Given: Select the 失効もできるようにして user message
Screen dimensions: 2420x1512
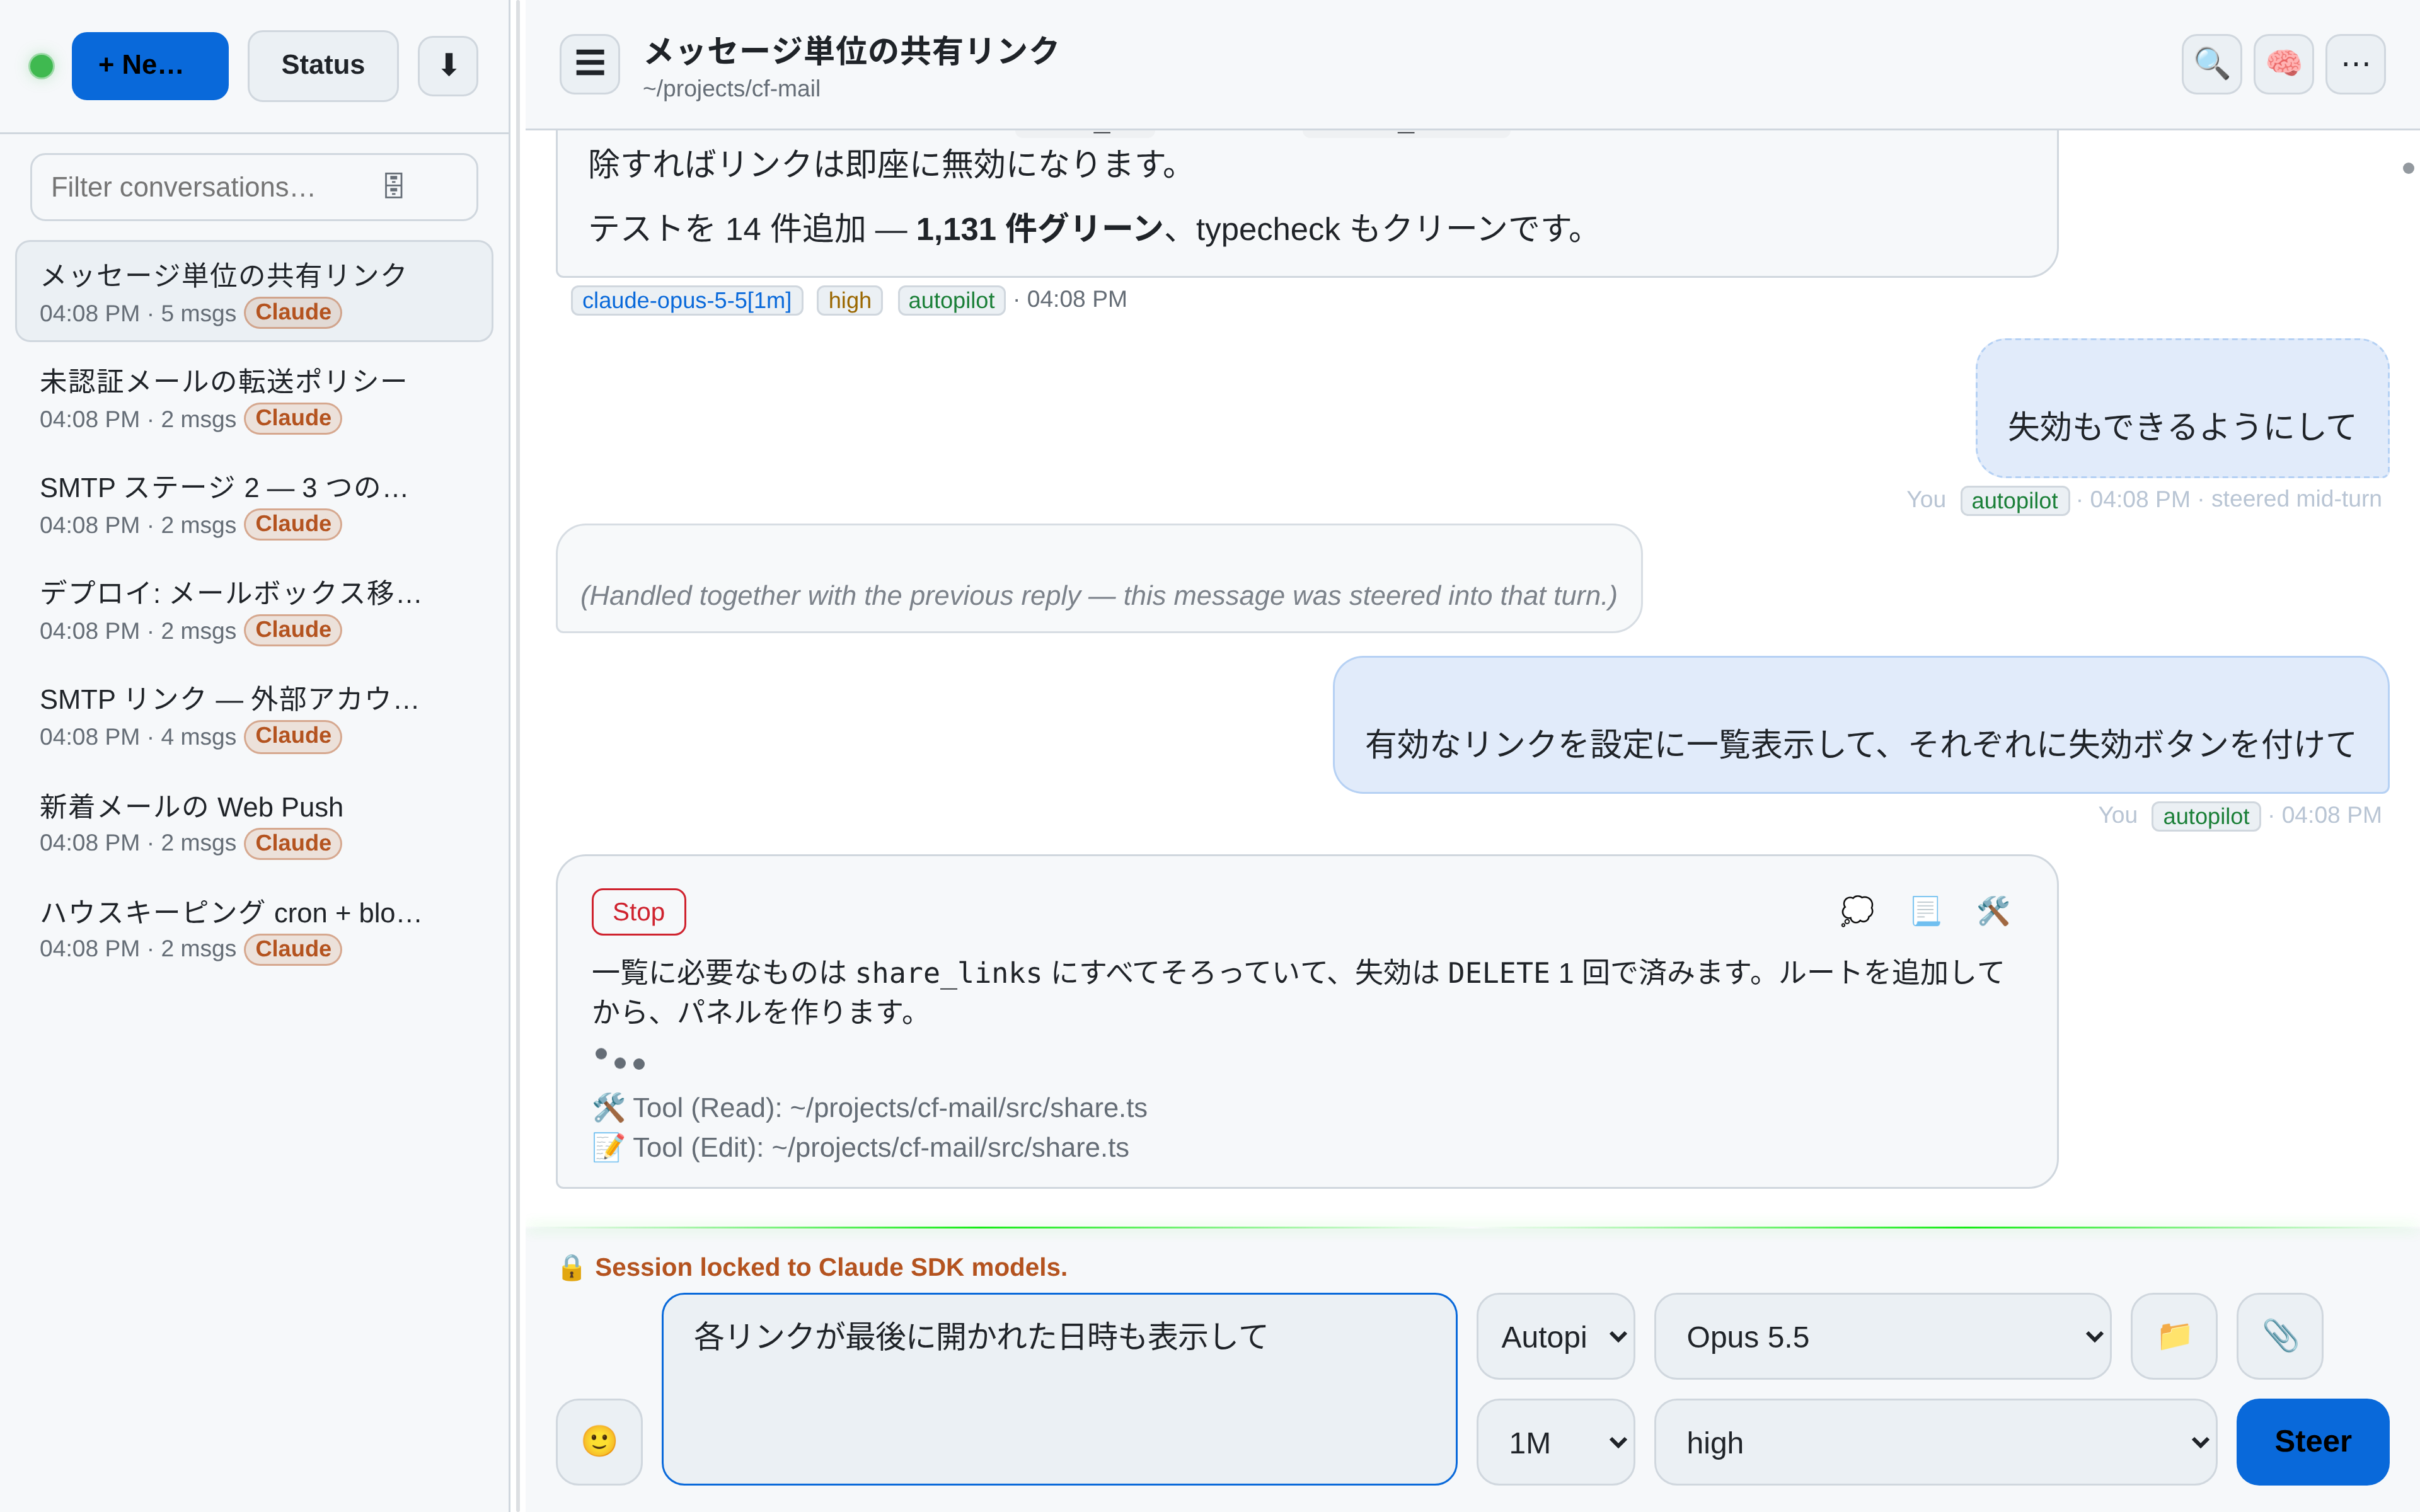Looking at the screenshot, I should pos(2182,408).
